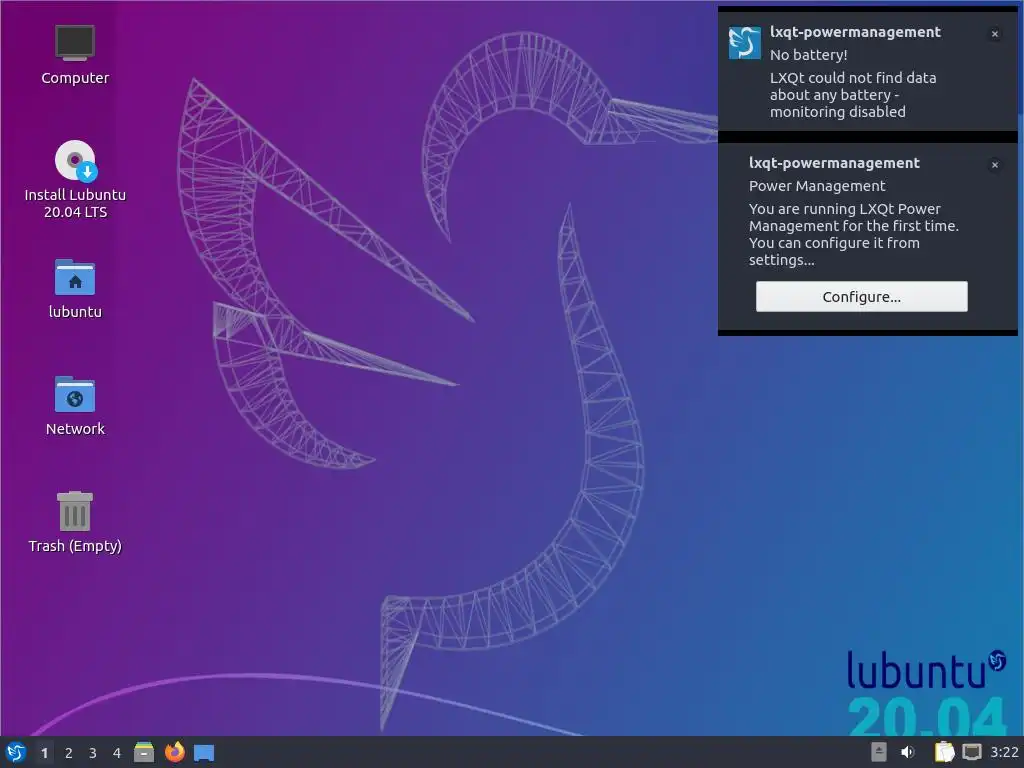Screen dimensions: 1024x768
Task: Open the Lubuntu start menu
Action: tap(16, 752)
